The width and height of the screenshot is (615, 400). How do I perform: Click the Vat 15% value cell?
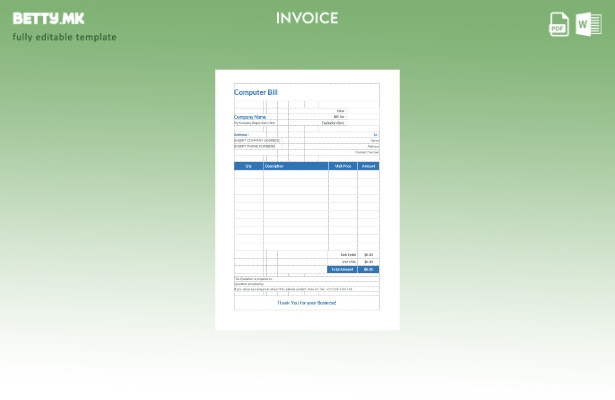368,262
